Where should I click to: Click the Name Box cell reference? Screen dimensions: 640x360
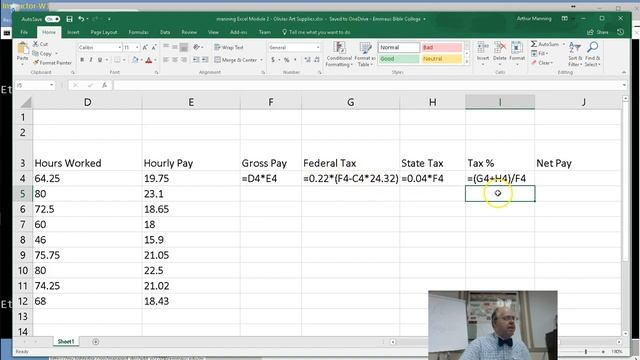(x=35, y=85)
